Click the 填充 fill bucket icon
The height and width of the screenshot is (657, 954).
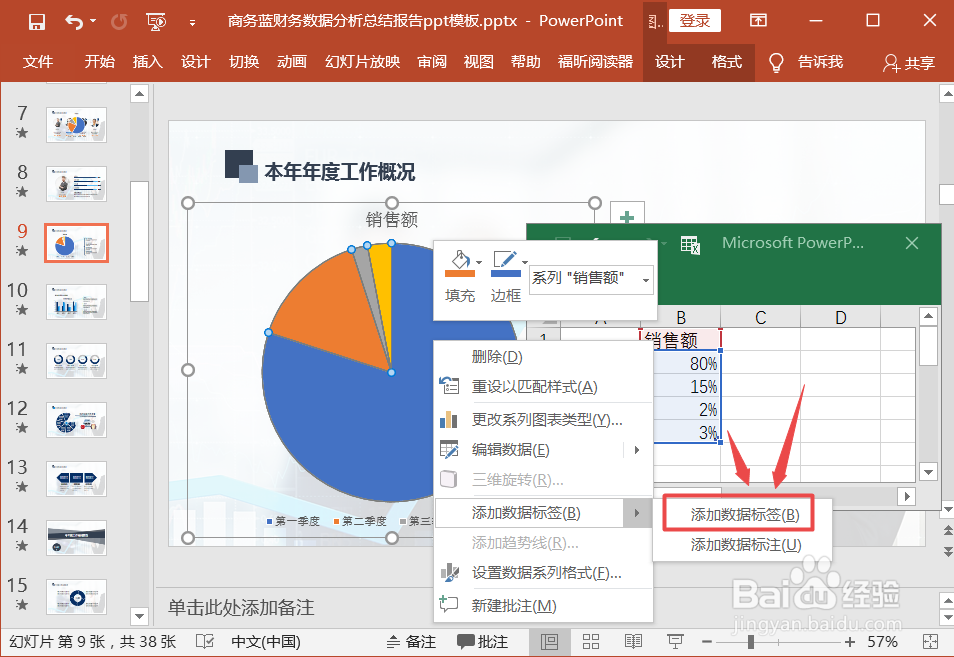[460, 263]
